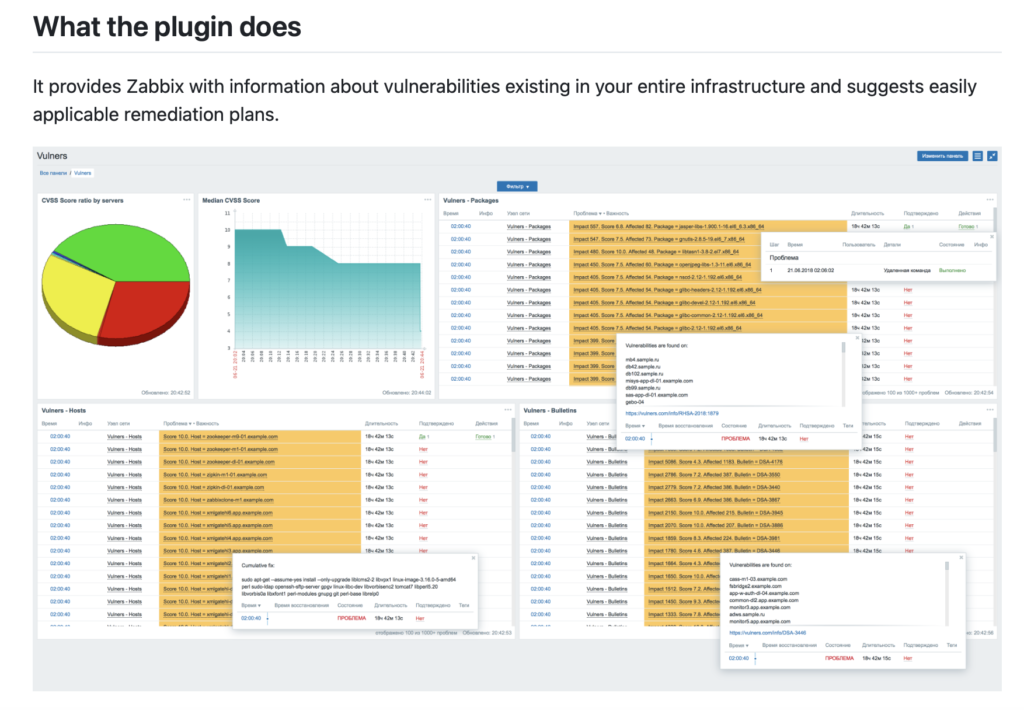Open the Vulners - Hosts widget menu dots
The width and height of the screenshot is (1024, 710).
[507, 410]
